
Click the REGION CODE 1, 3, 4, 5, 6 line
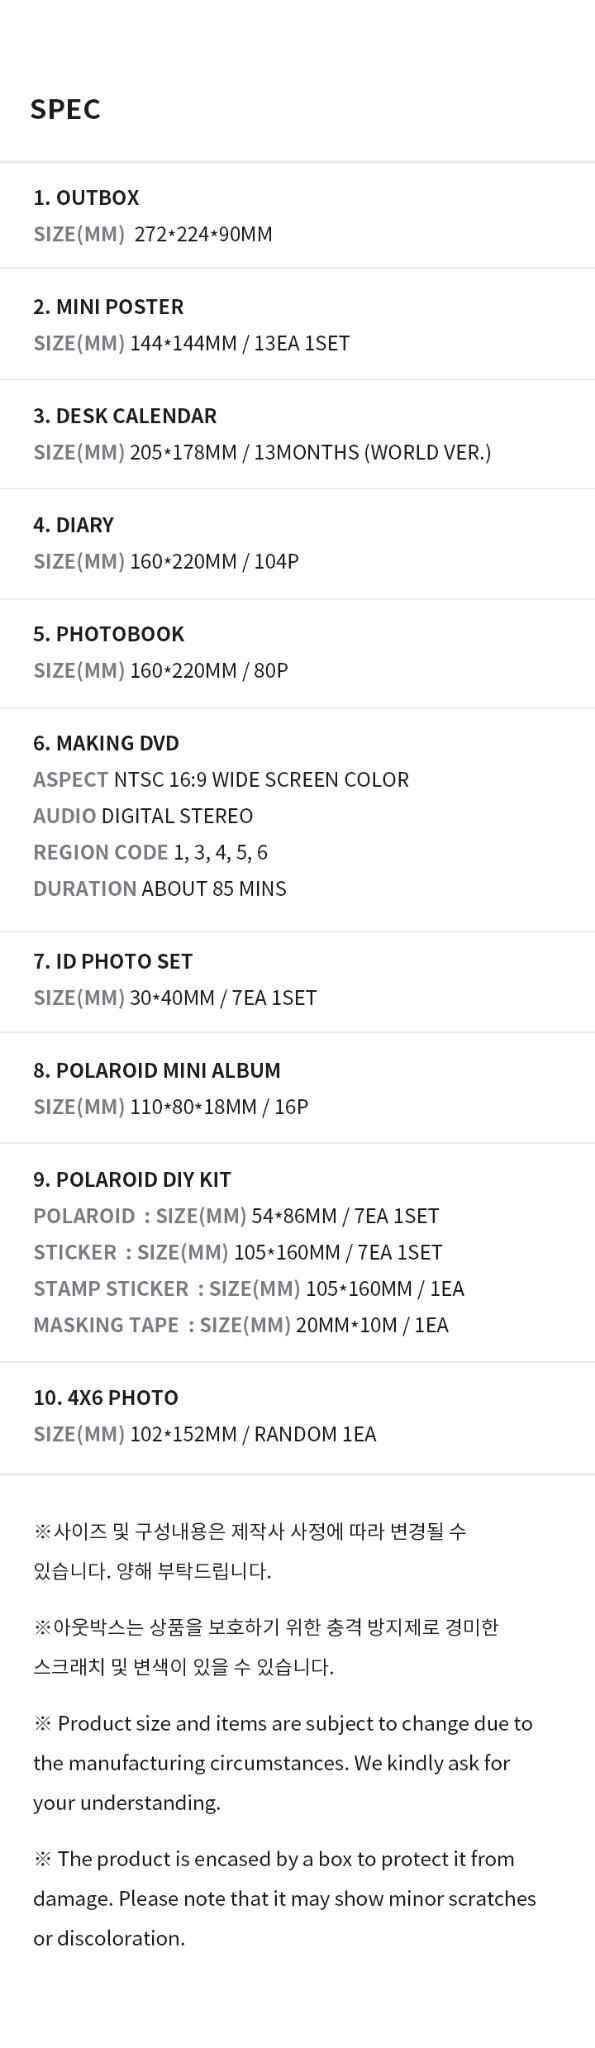[x=150, y=853]
